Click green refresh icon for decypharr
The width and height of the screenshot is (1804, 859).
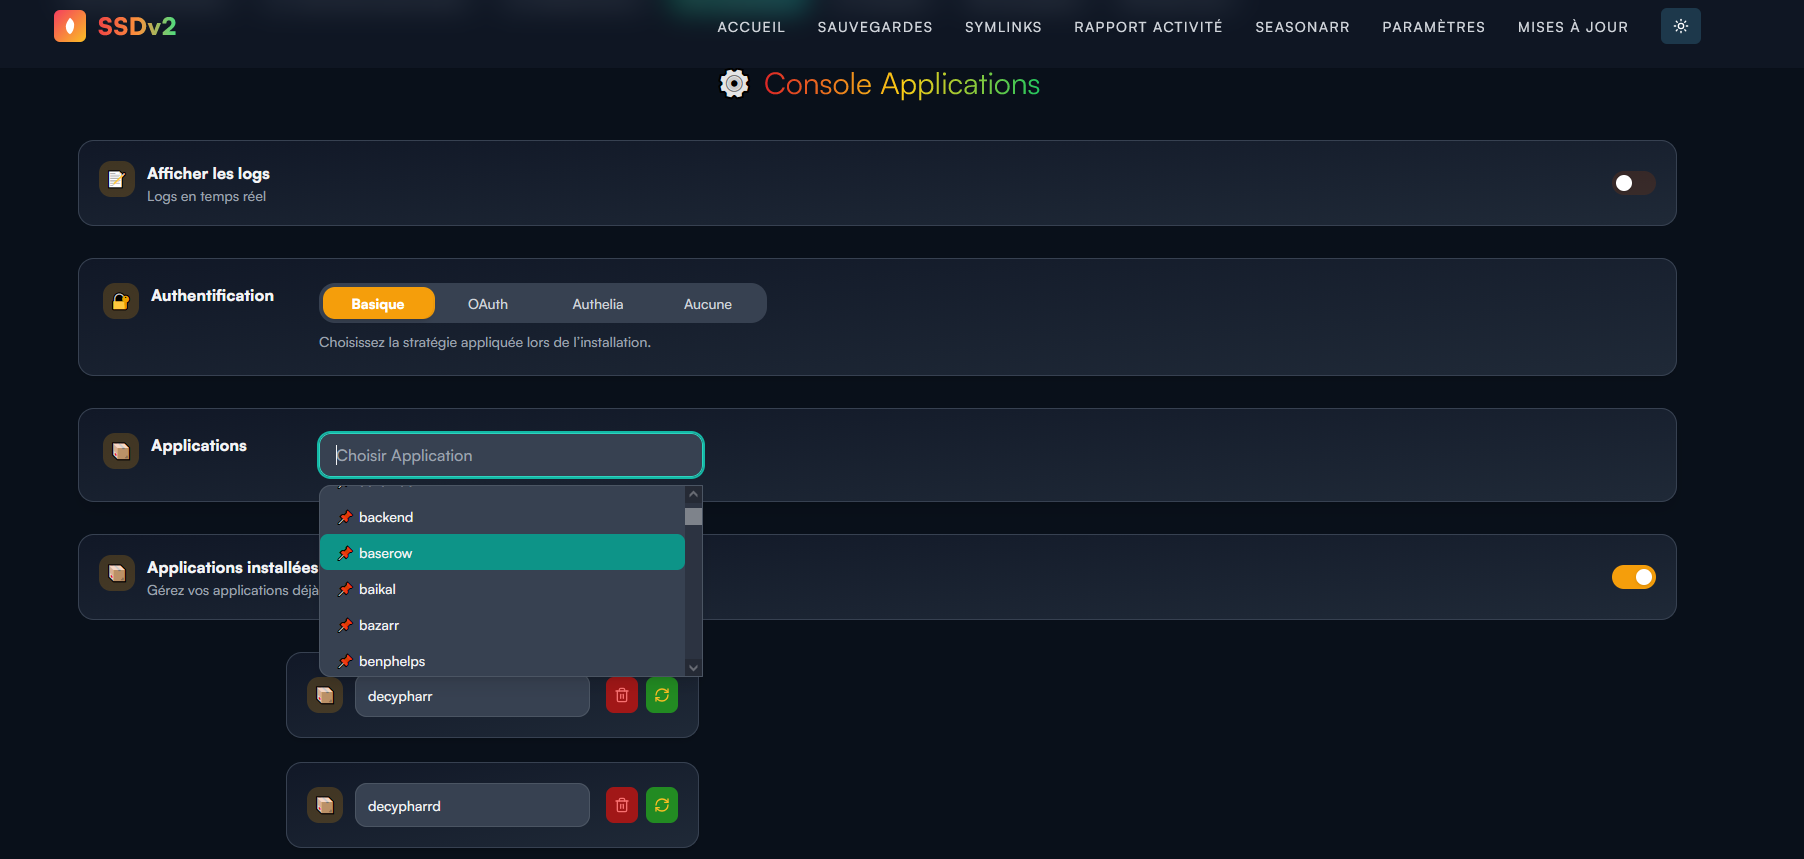click(x=662, y=695)
